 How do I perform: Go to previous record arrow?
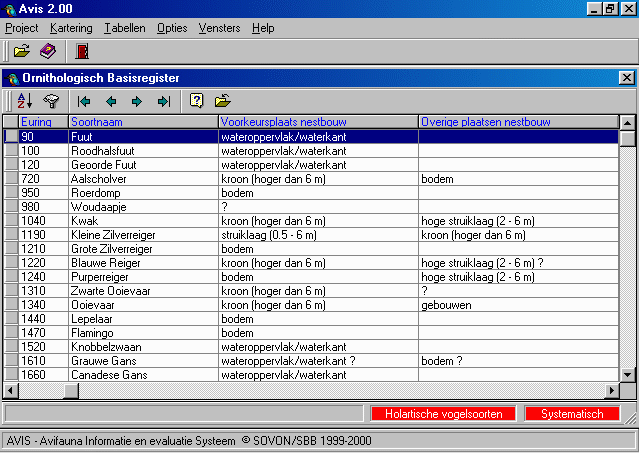[x=111, y=101]
